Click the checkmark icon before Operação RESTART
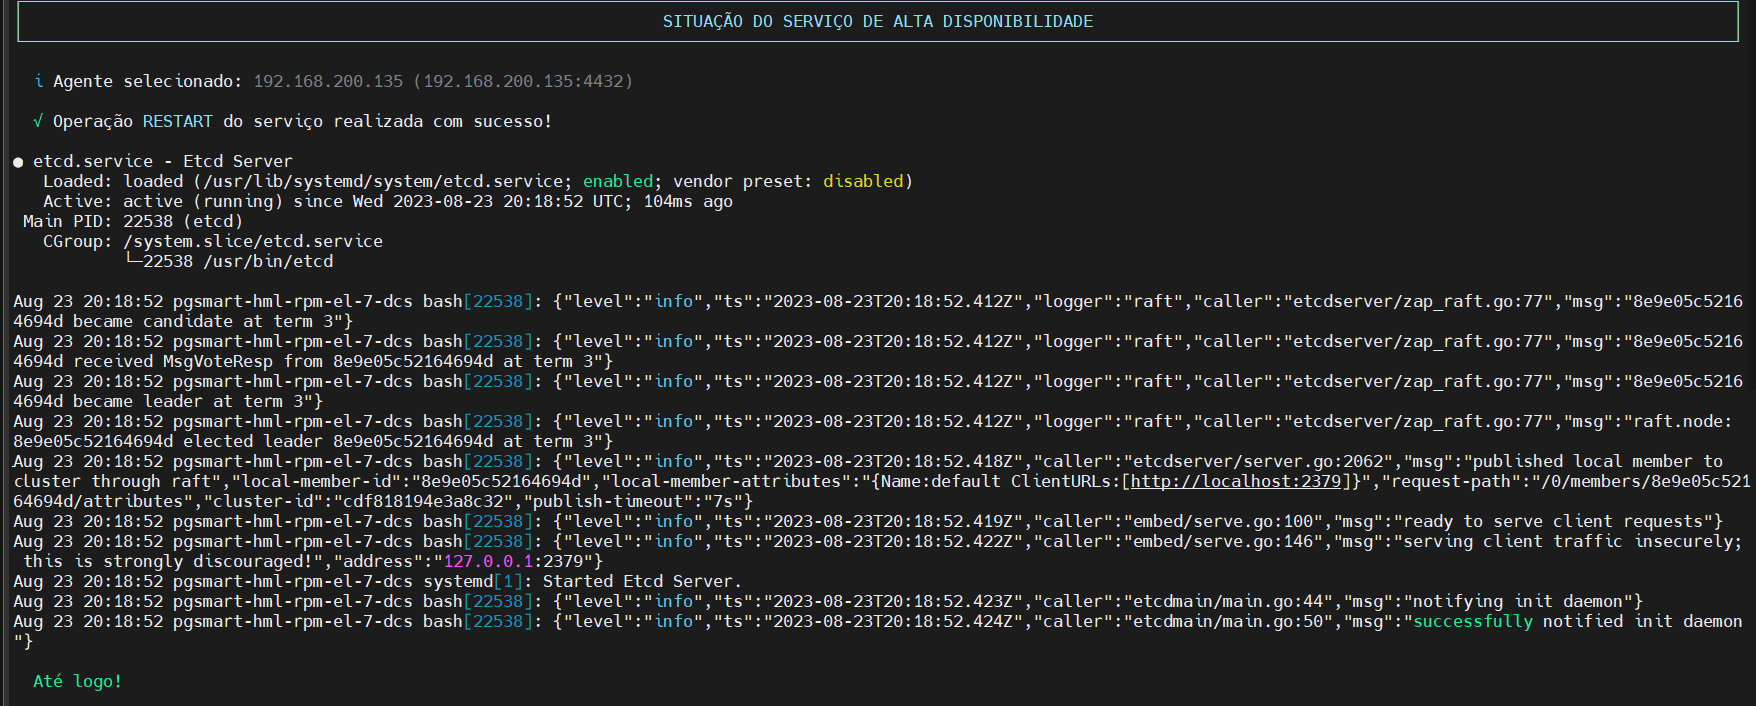The height and width of the screenshot is (706, 1756). point(38,121)
